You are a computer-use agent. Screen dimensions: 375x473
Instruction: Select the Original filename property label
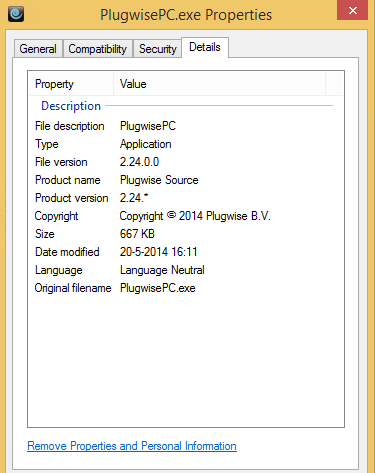(73, 288)
